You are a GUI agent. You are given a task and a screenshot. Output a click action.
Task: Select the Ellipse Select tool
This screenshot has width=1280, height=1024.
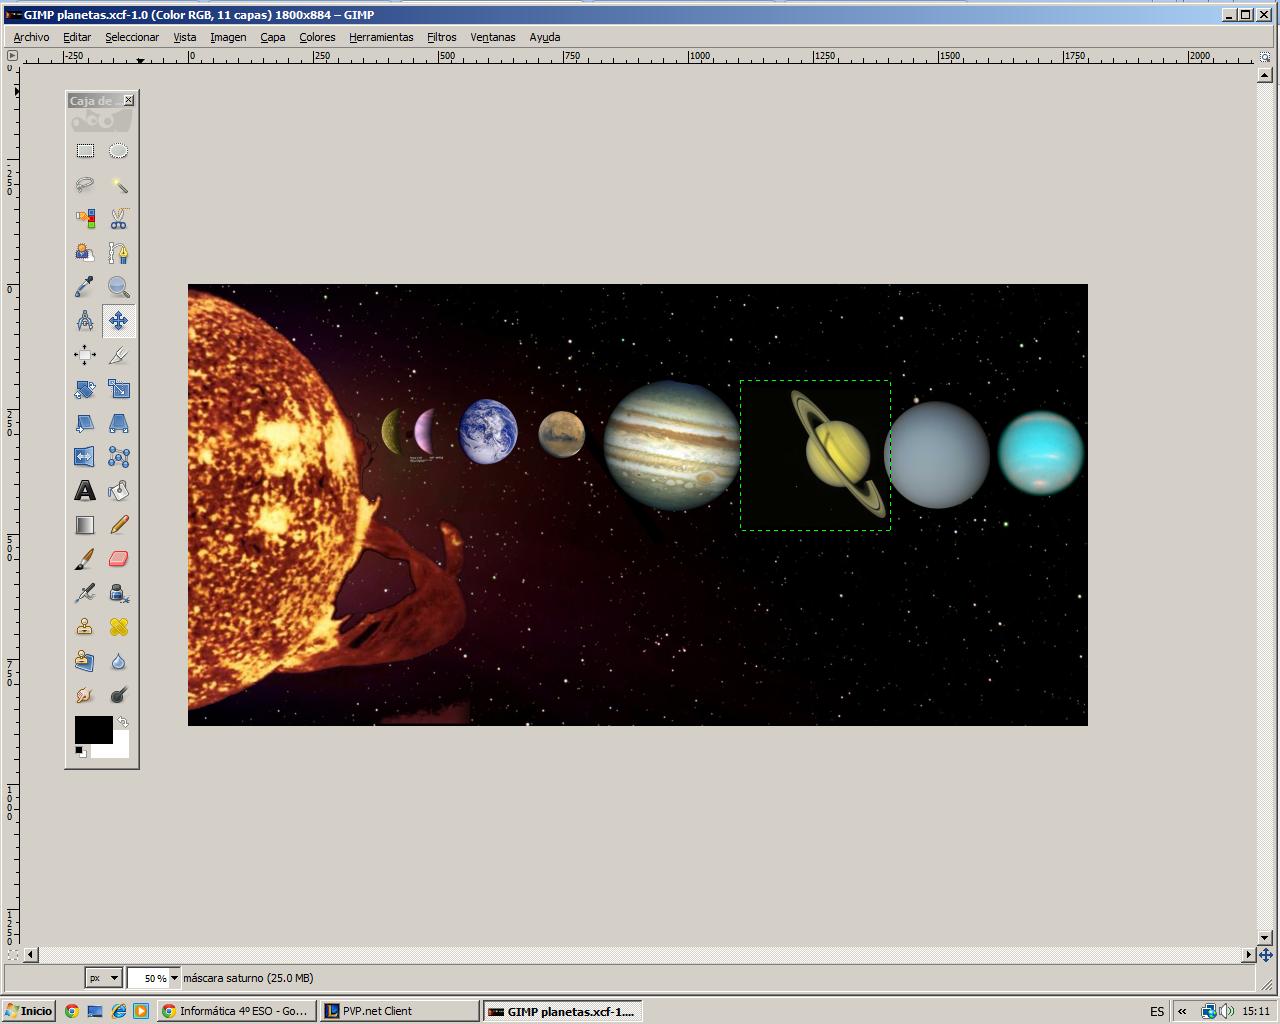coord(119,150)
